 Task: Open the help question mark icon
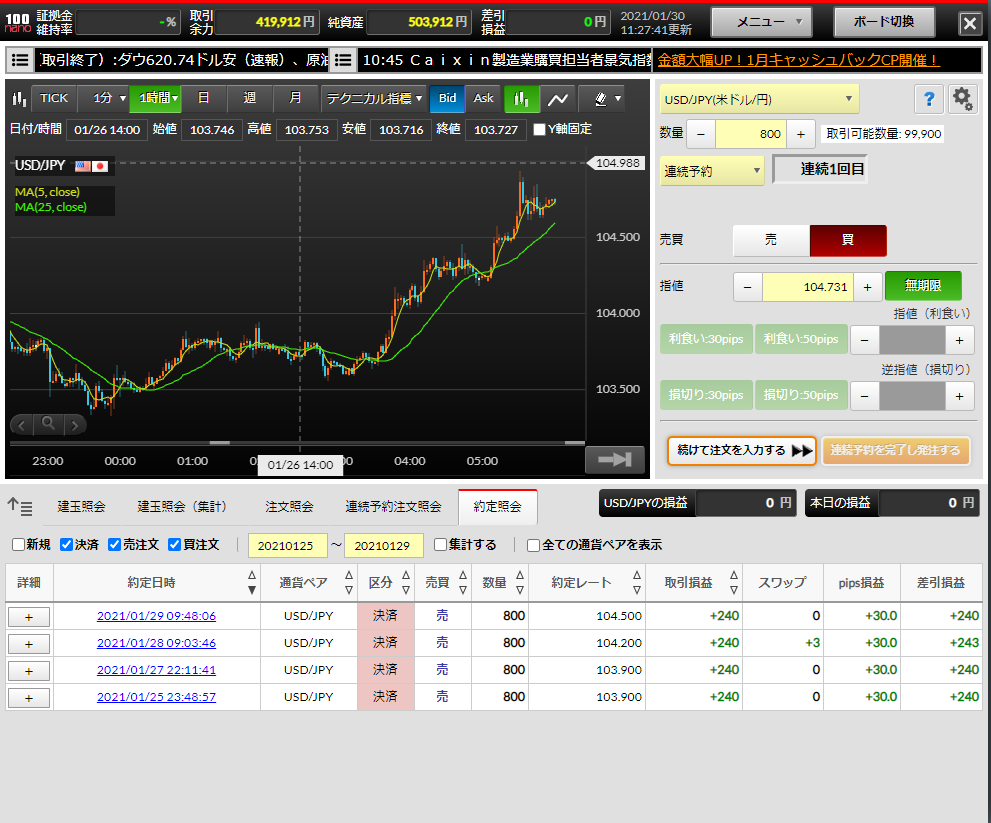[x=928, y=99]
